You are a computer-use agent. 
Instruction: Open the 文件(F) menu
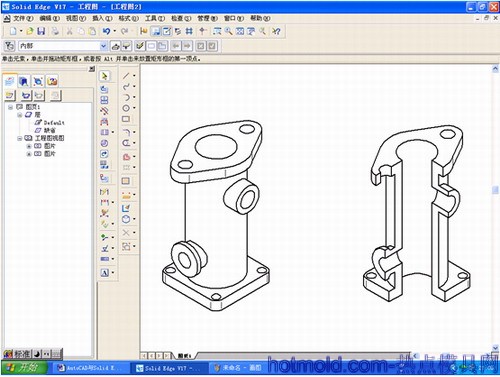pyautogui.click(x=23, y=18)
